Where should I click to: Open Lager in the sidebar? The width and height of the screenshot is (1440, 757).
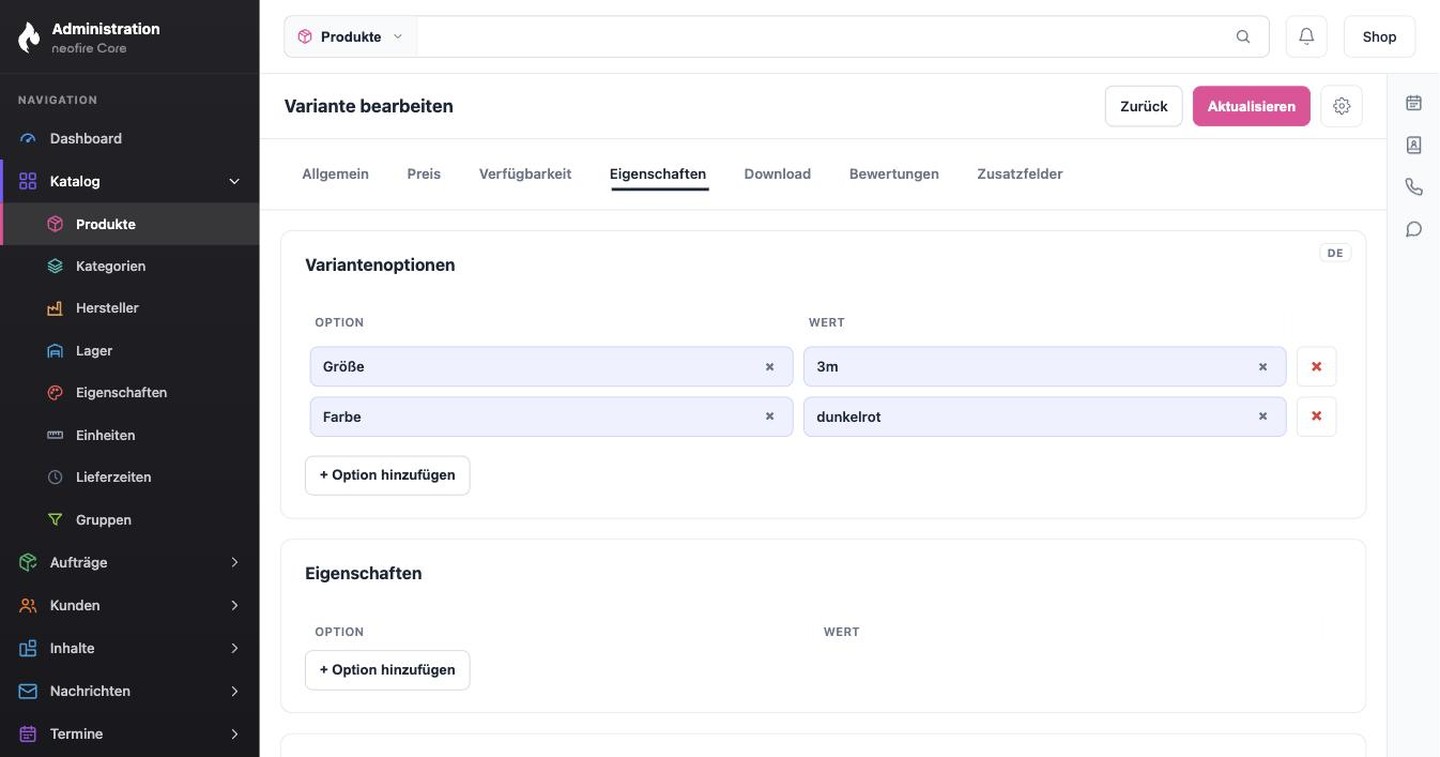130,351
